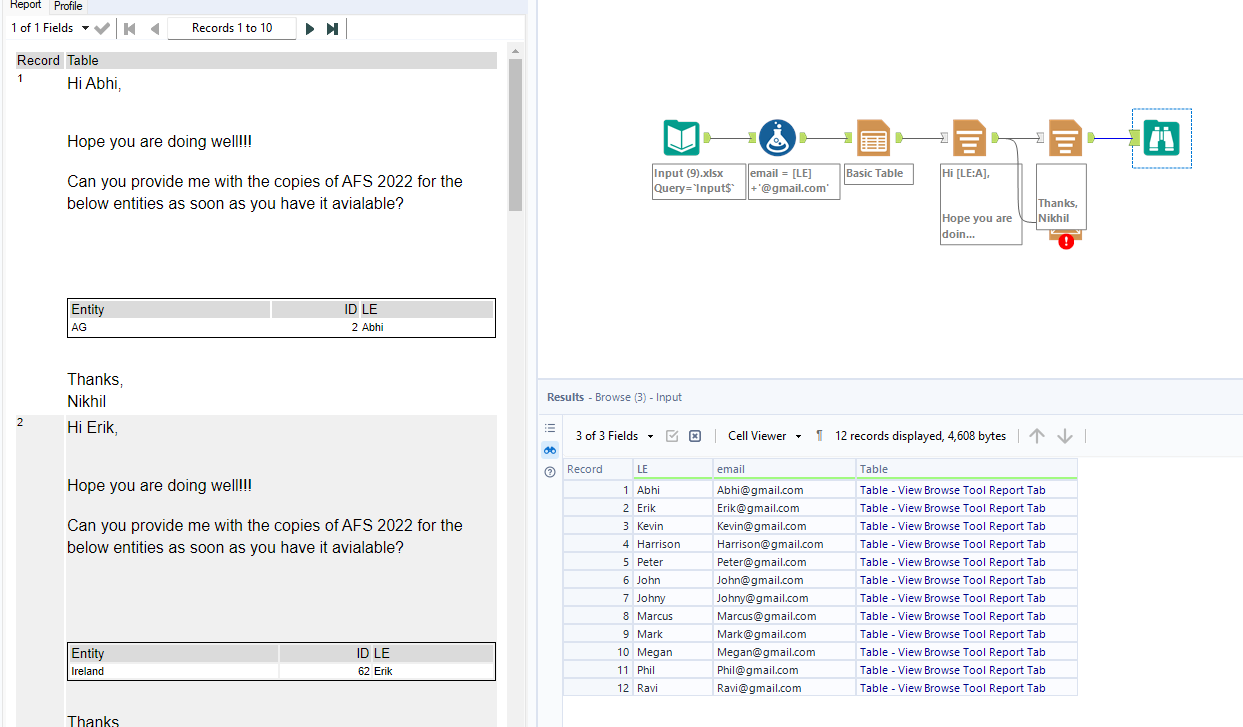
Task: Toggle the select-all fields checkmark
Action: pos(672,435)
